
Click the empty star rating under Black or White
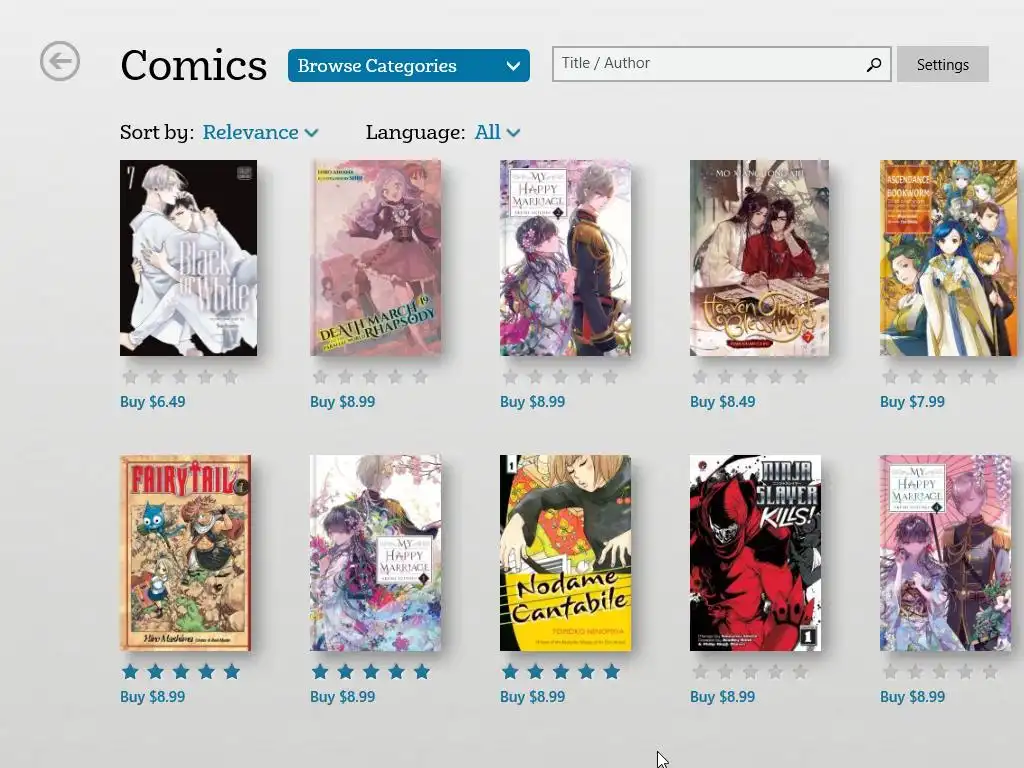pos(180,377)
